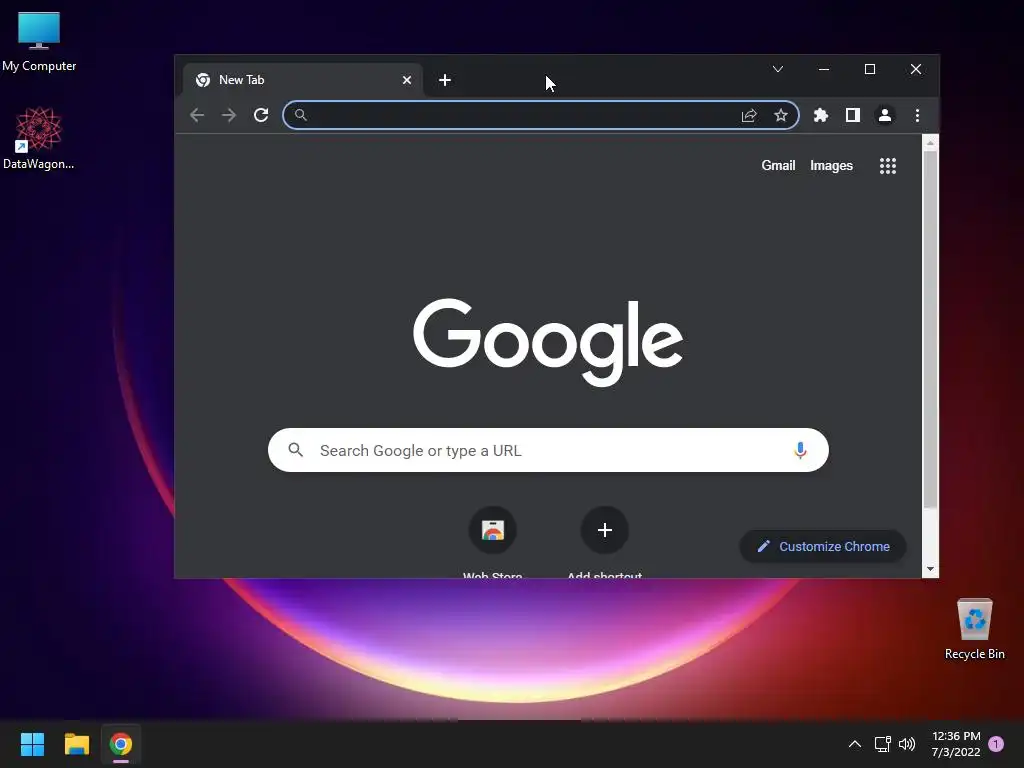Expand the tab search chevron
1024x768 pixels.
pyautogui.click(x=778, y=69)
